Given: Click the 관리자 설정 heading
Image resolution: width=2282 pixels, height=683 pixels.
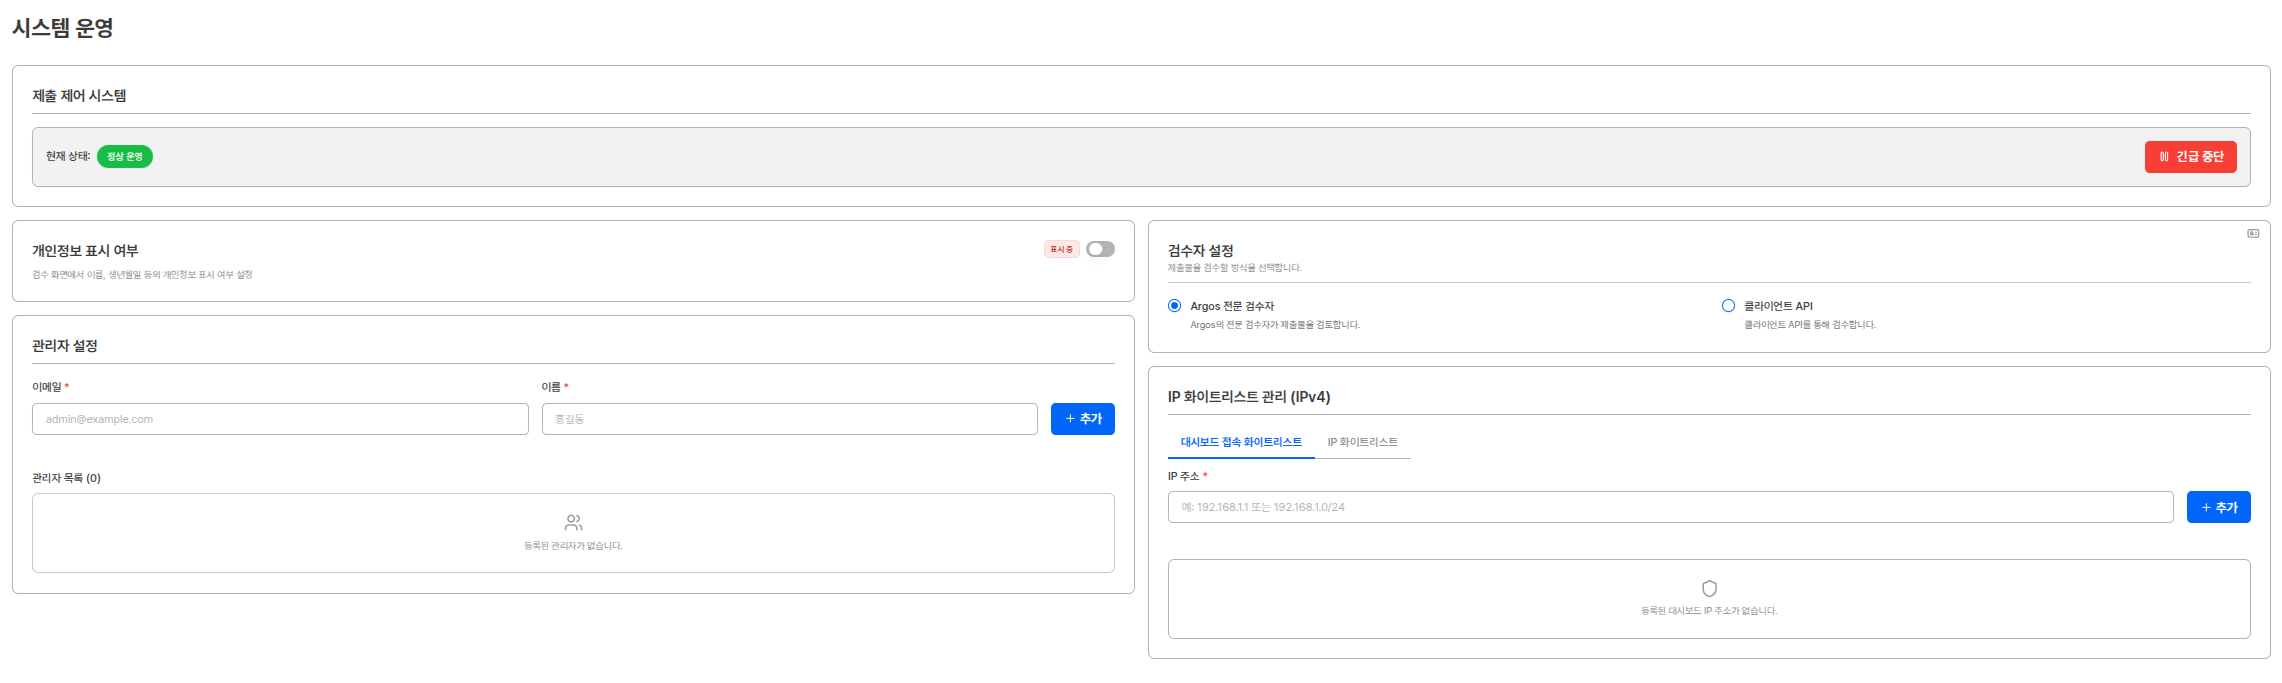Looking at the screenshot, I should (65, 346).
